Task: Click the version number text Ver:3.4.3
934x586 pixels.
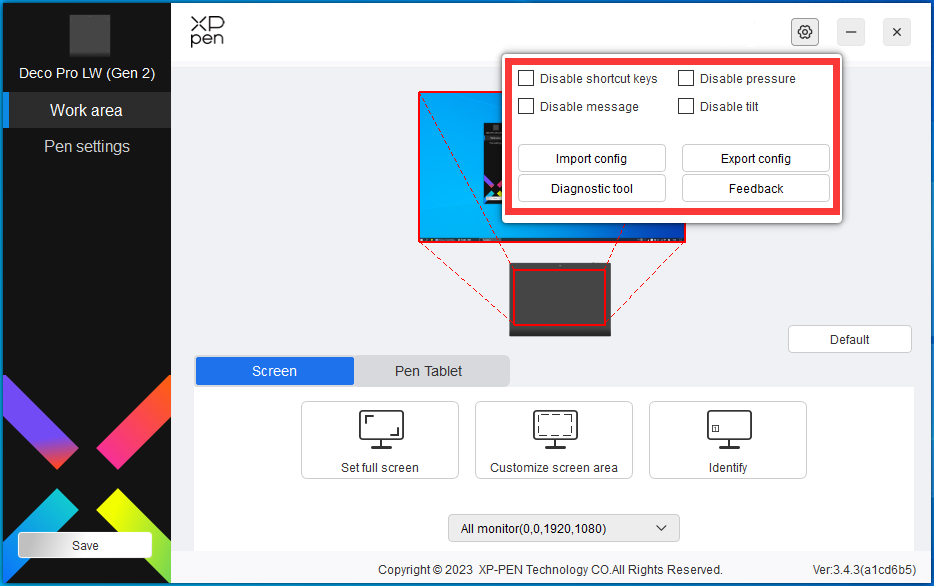Action: pos(864,570)
